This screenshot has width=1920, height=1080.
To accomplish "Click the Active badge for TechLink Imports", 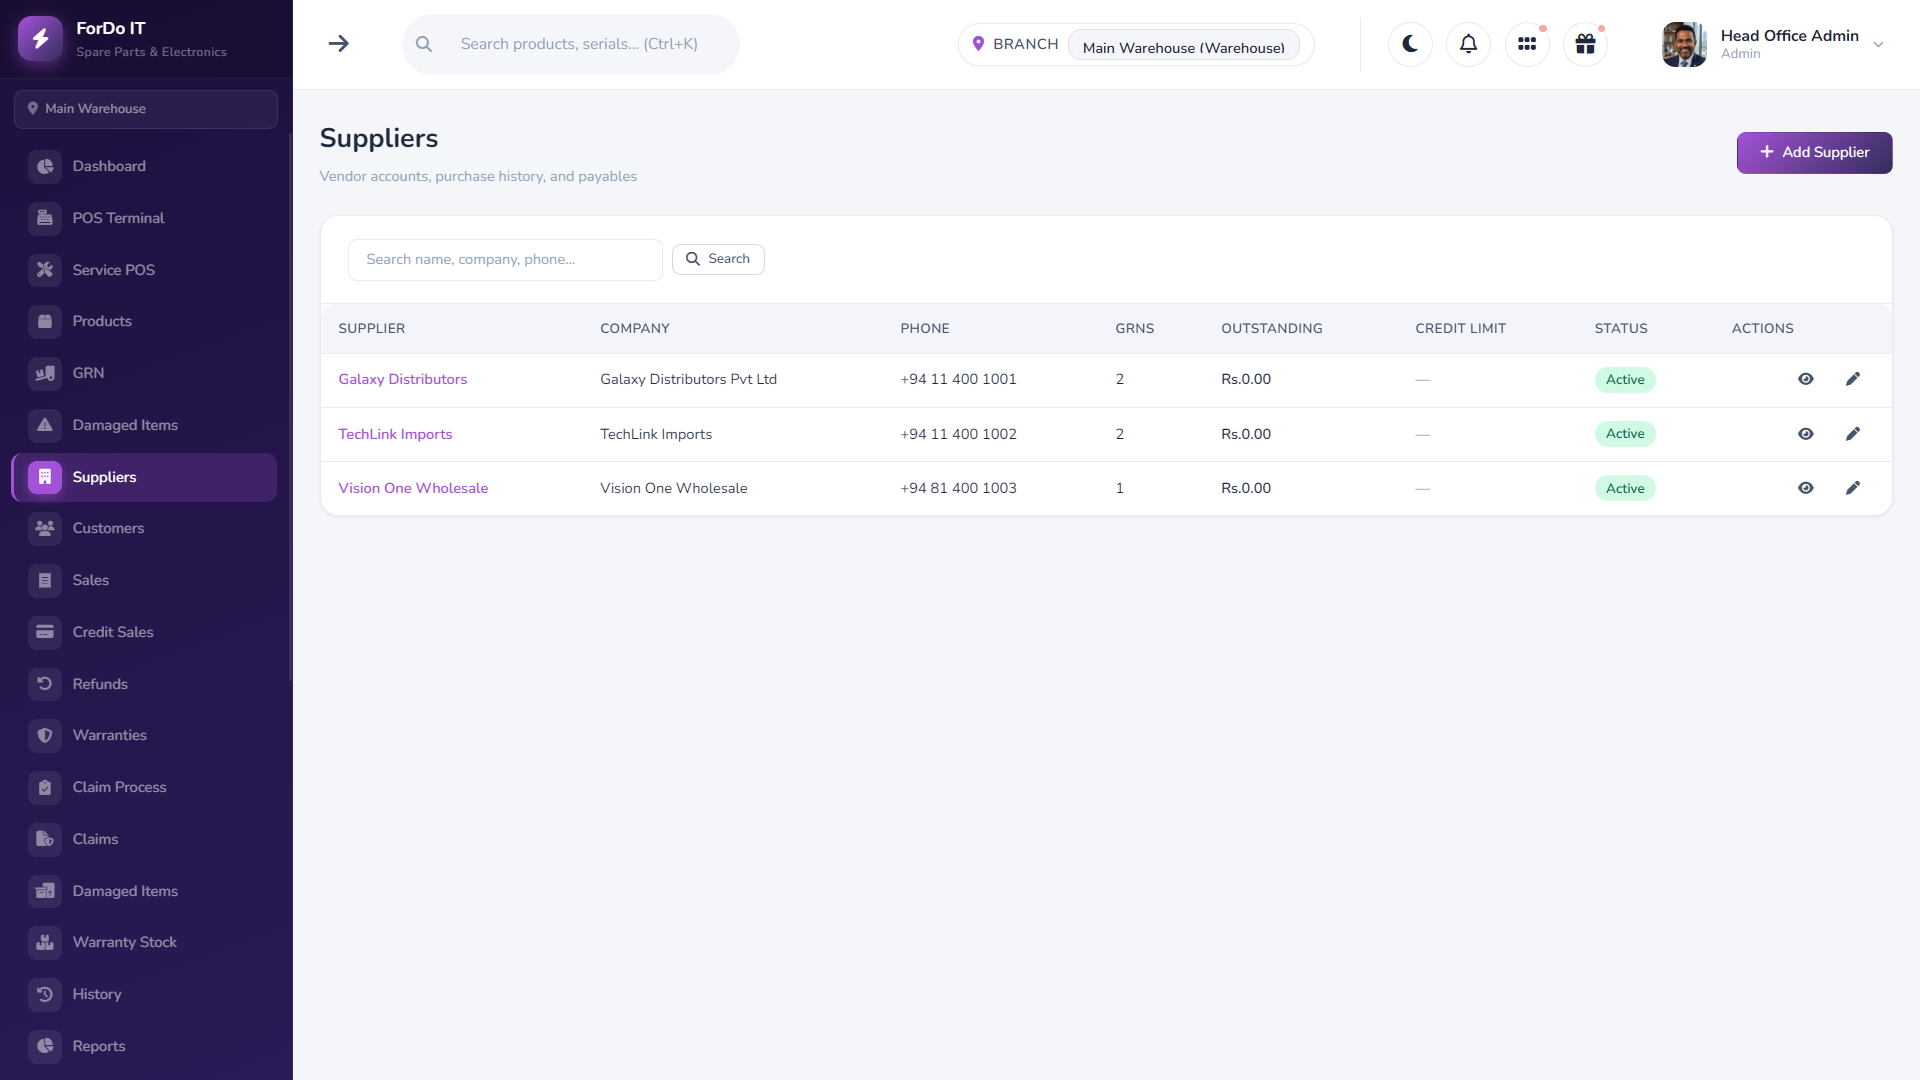I will coord(1625,434).
